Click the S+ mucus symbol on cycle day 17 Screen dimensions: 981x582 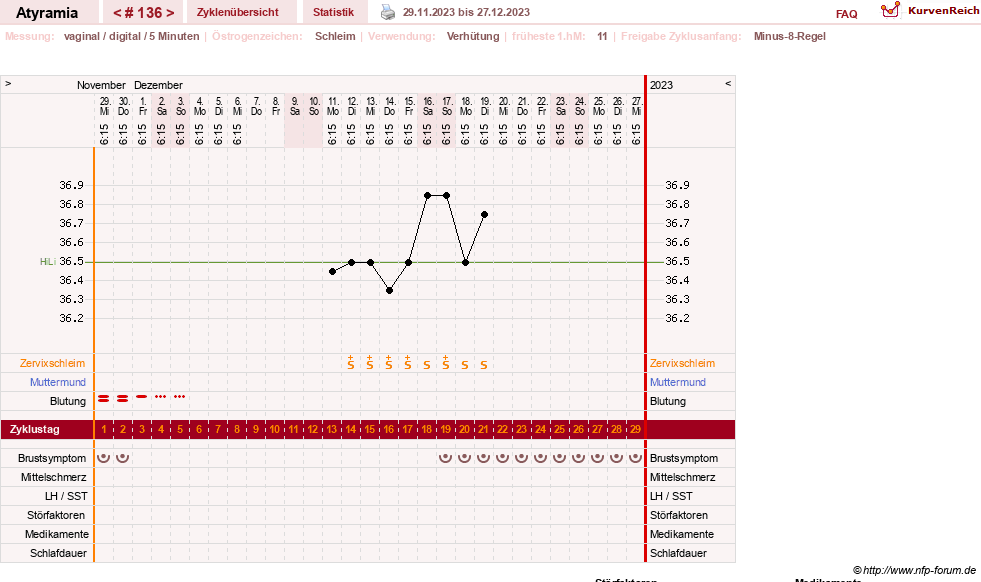(x=407, y=362)
